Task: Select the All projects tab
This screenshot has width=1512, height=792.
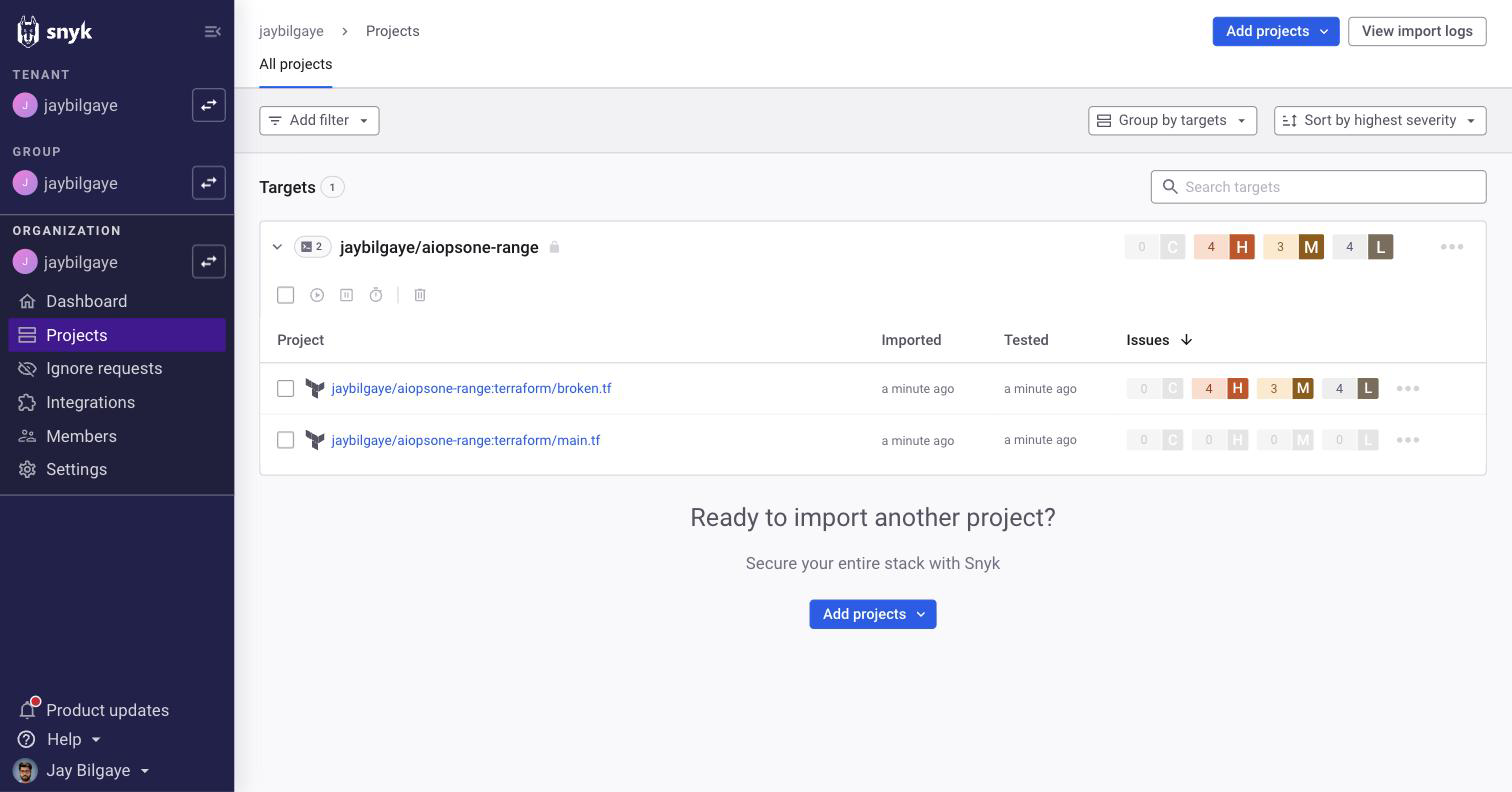Action: coord(295,64)
